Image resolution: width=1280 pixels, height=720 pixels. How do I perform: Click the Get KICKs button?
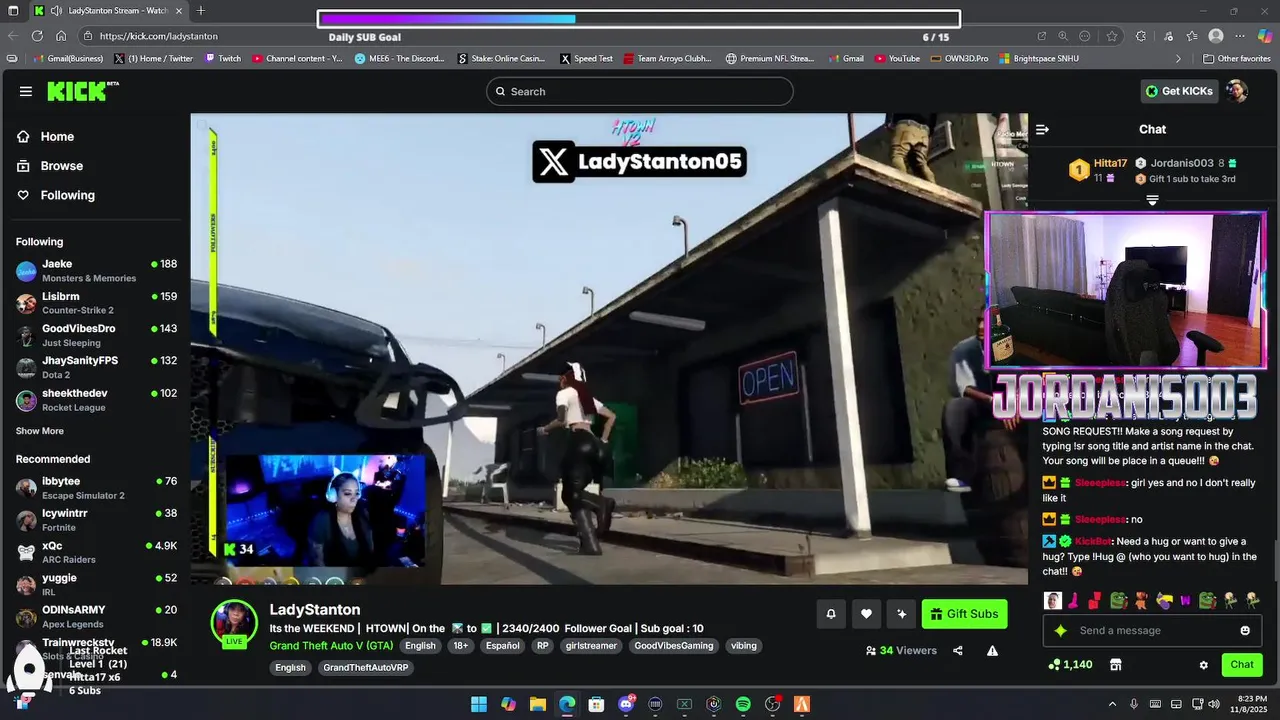pyautogui.click(x=1180, y=91)
